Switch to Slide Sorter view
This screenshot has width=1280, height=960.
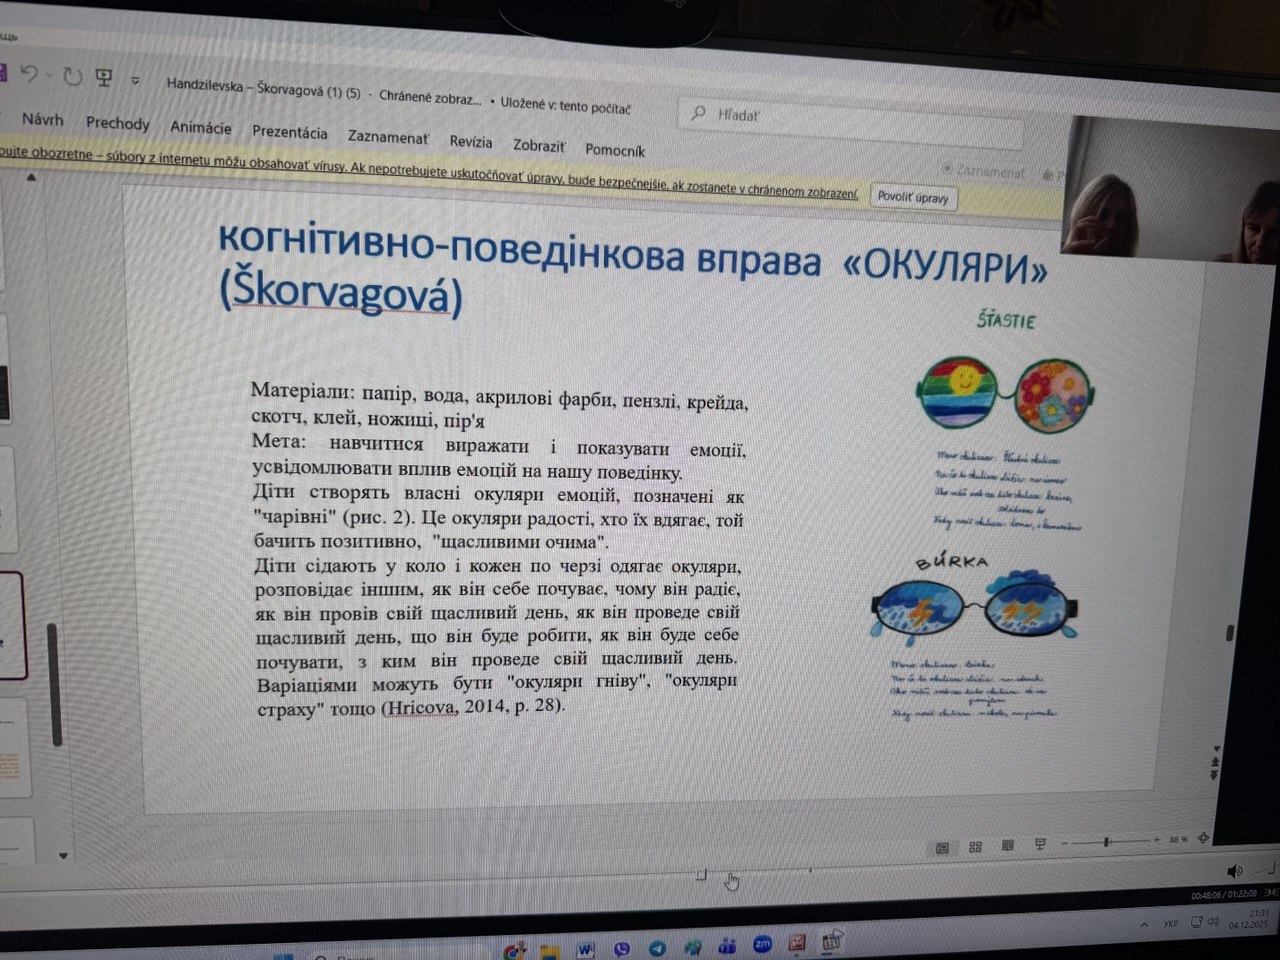[x=975, y=847]
